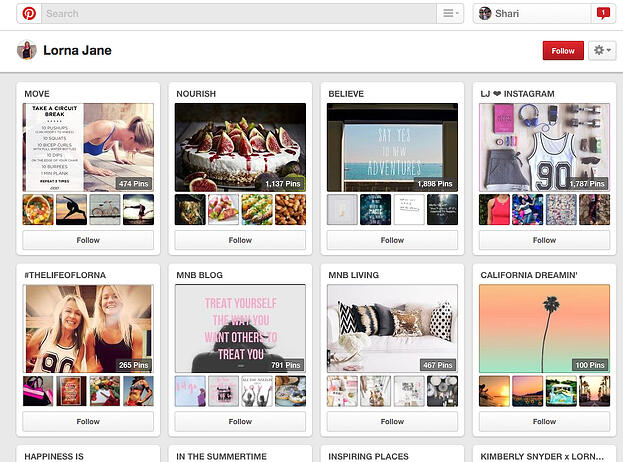Viewport: 623px width, 462px height.
Task: Open the BELIEVE board title
Action: pyautogui.click(x=346, y=94)
